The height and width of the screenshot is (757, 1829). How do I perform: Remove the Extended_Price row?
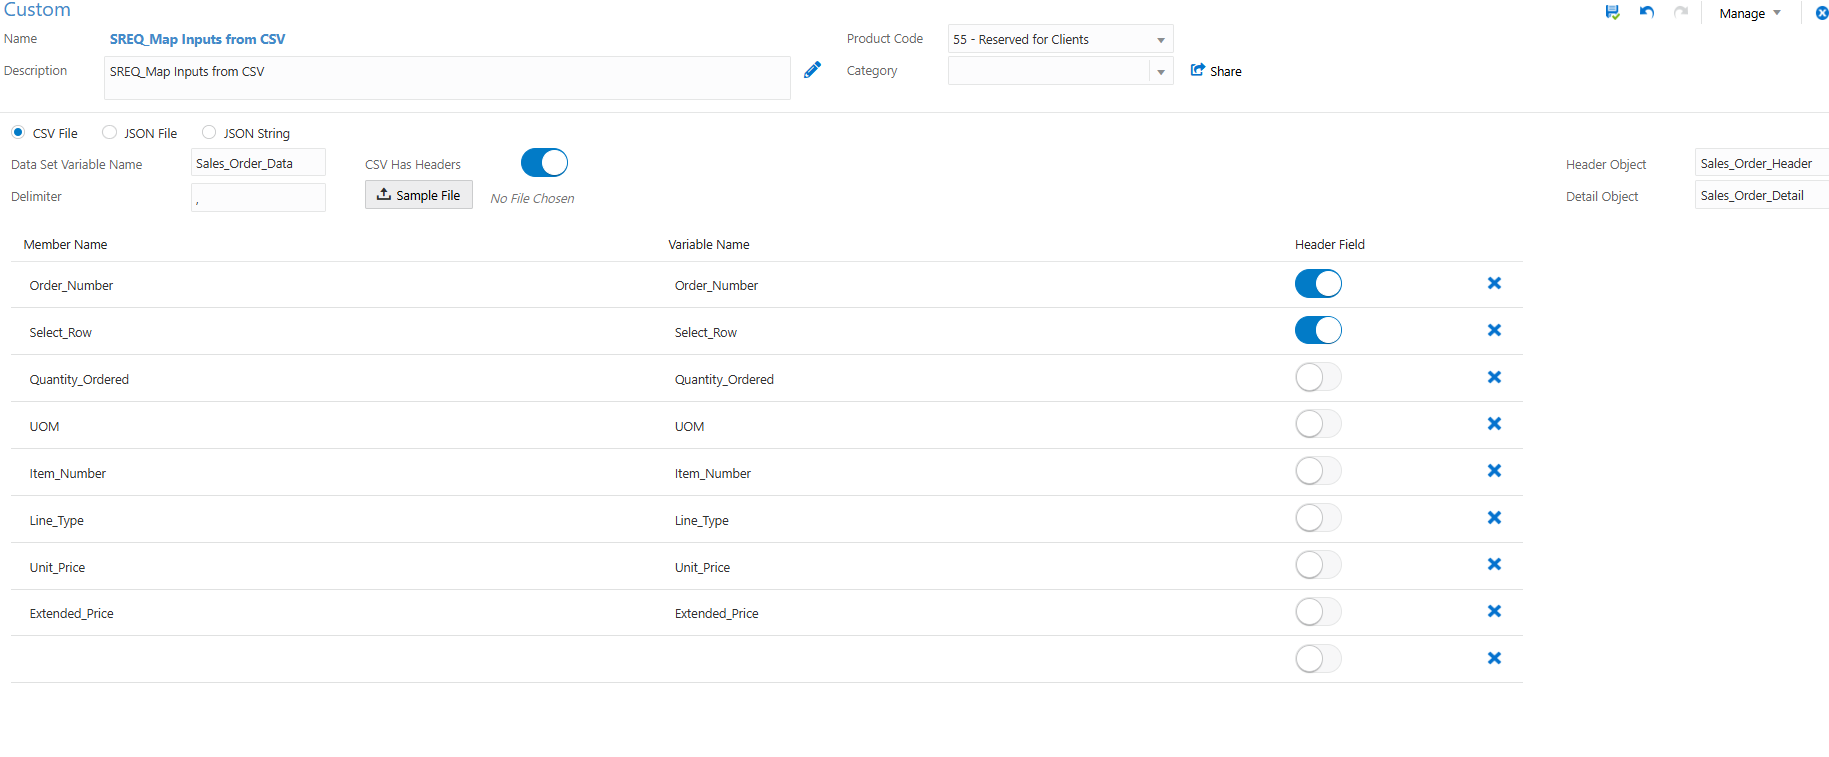coord(1494,611)
